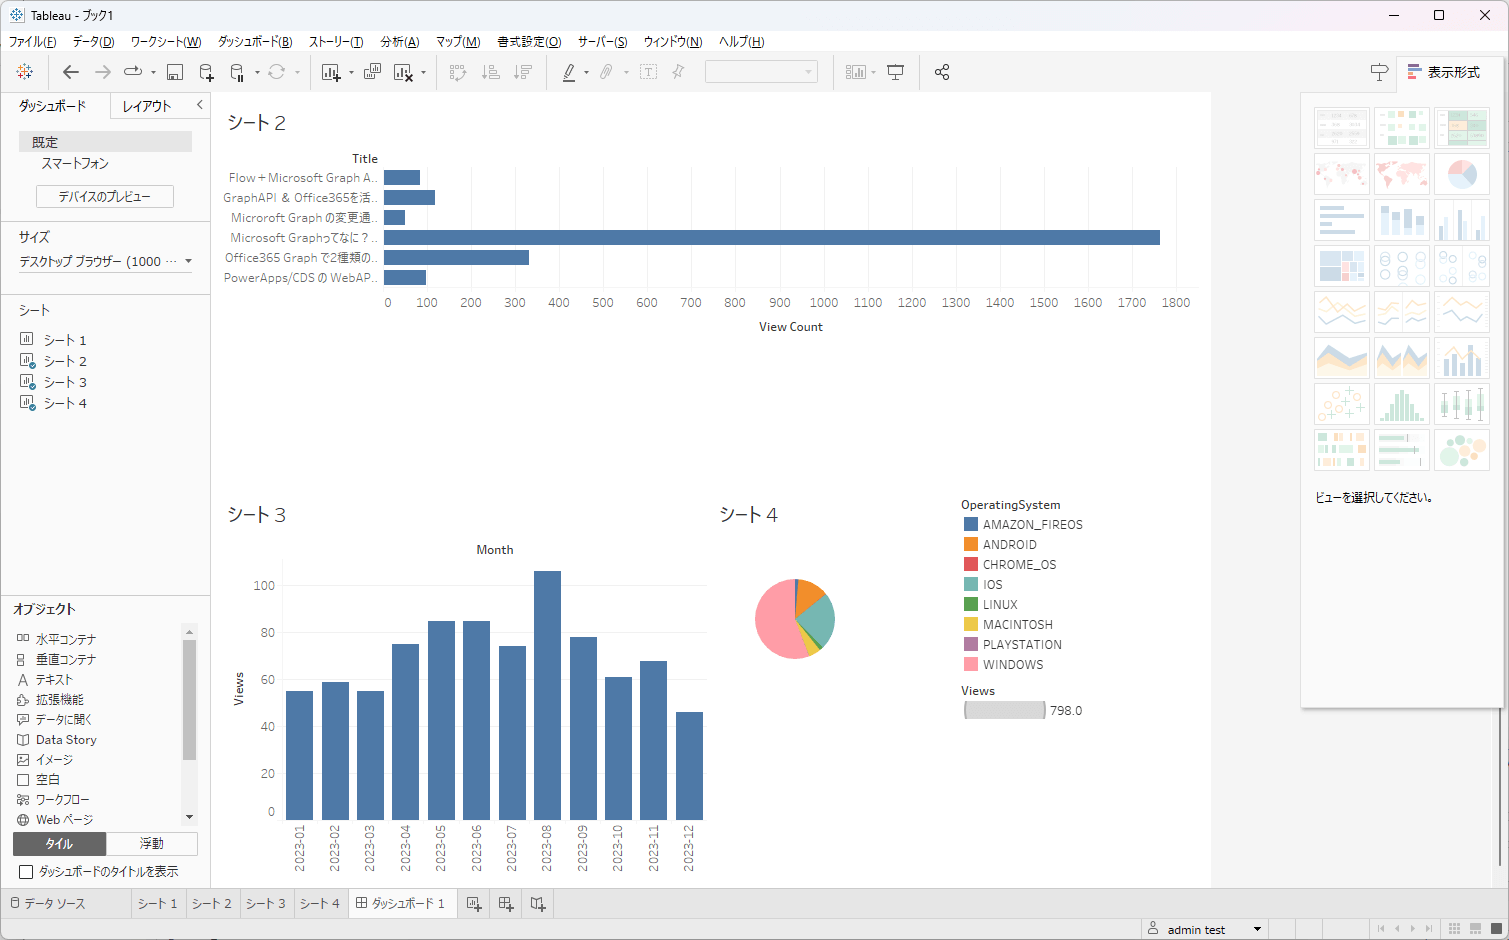Click the Undo arrow in the toolbar
1509x940 pixels.
coord(70,71)
